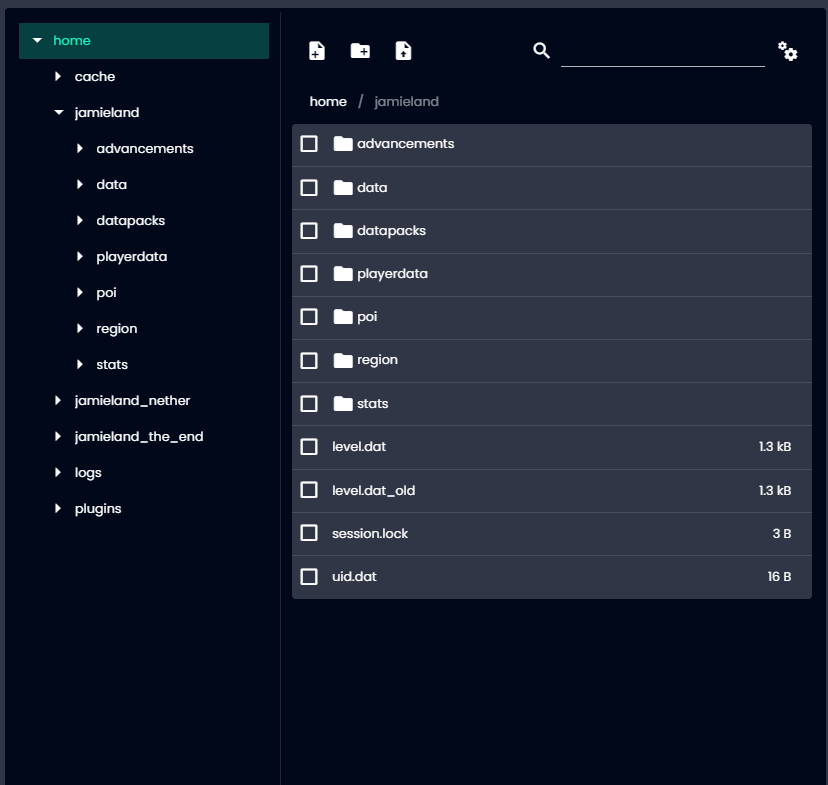This screenshot has width=828, height=785.
Task: Click the stats folder icon in file list
Action: (343, 404)
